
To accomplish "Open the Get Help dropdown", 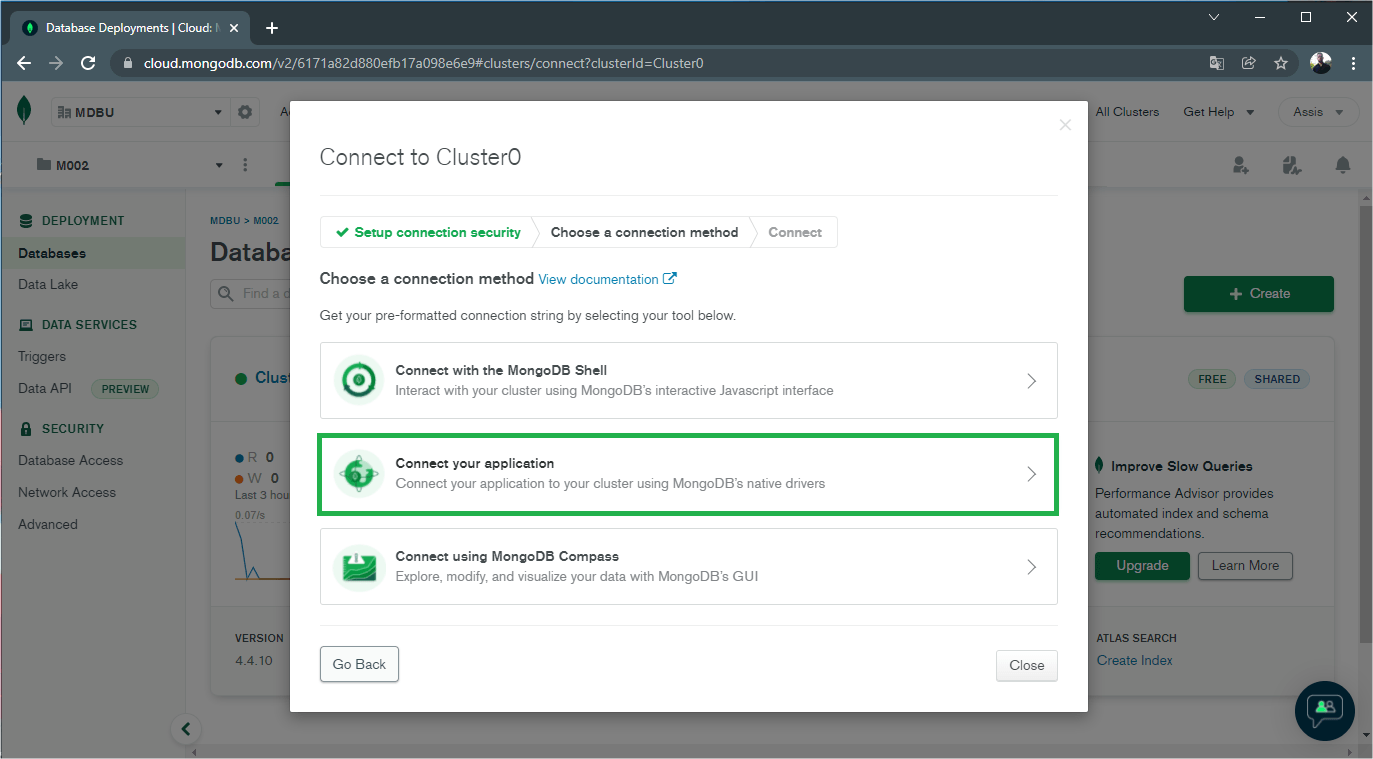I will [1219, 112].
